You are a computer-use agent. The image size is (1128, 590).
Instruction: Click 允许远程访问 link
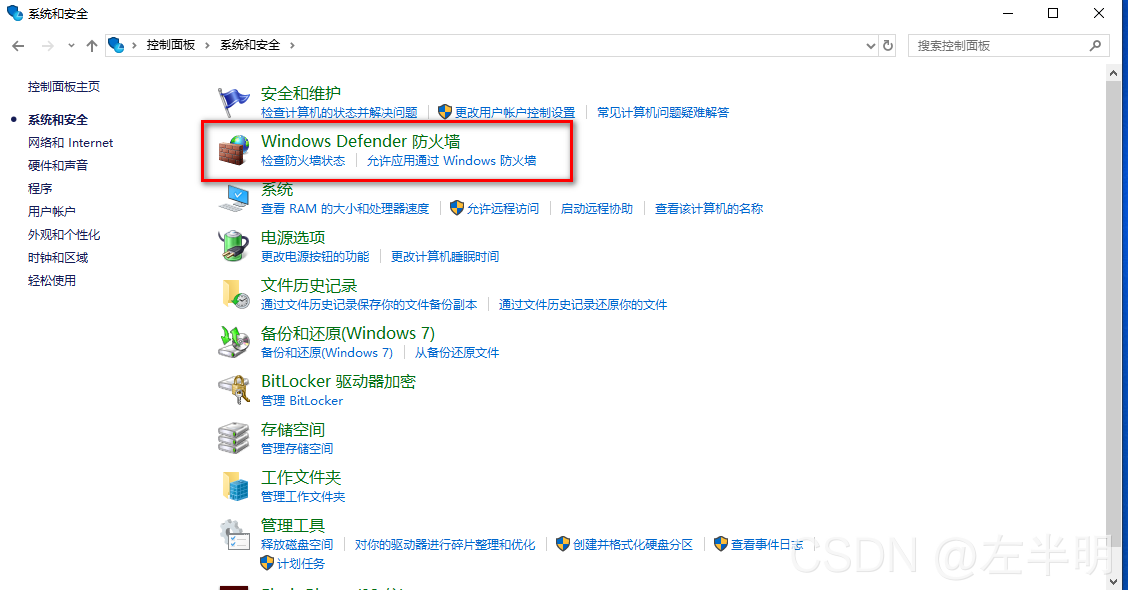(x=502, y=209)
